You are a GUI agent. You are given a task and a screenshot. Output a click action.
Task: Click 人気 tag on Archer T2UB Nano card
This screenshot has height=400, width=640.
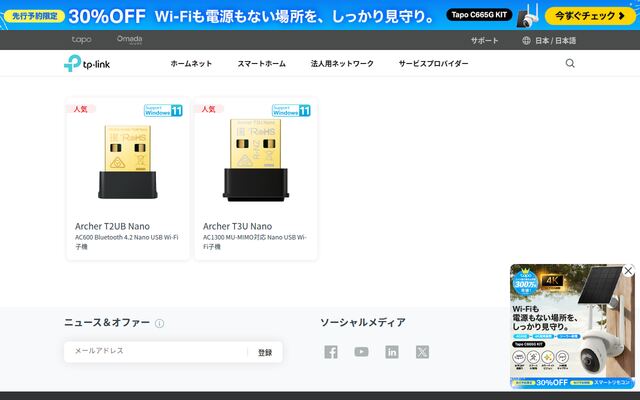[80, 109]
